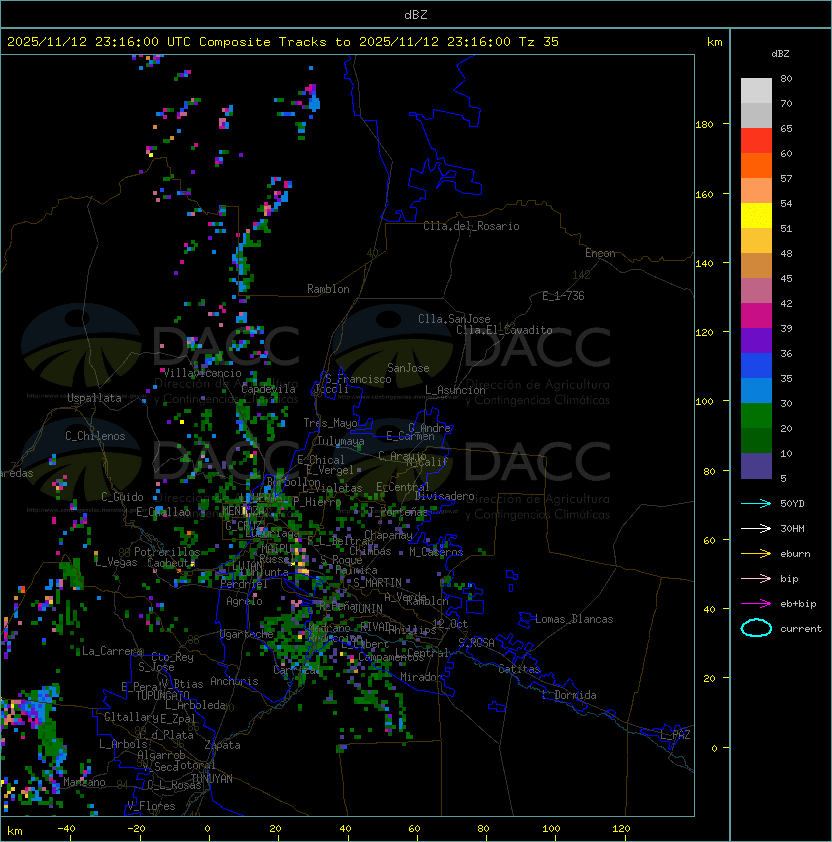Click the 'dBZ' title at top center
The height and width of the screenshot is (842, 832).
416,15
